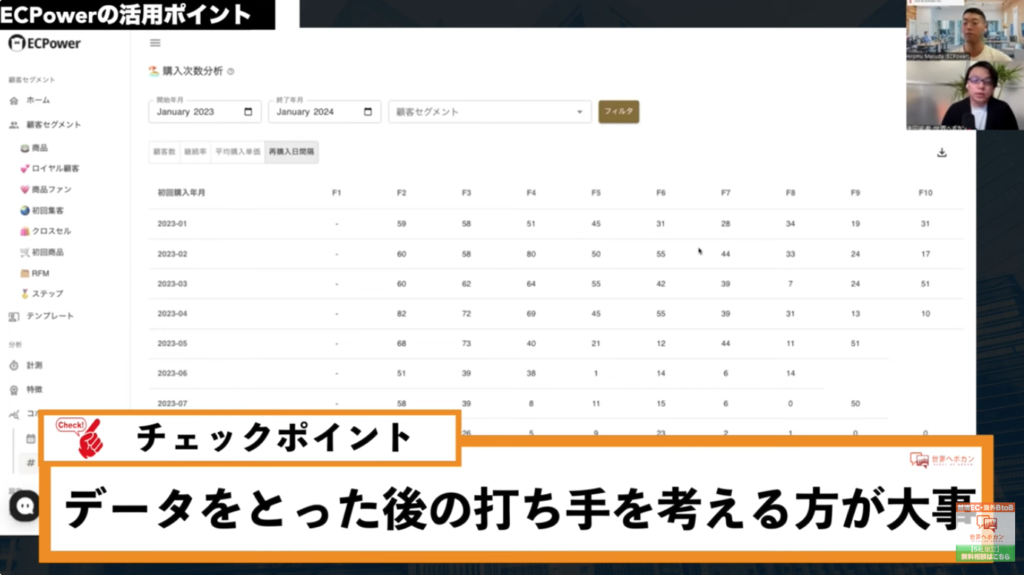Viewport: 1024px width, 575px height.
Task: Click the ECPower logo in the sidebar
Action: (44, 43)
